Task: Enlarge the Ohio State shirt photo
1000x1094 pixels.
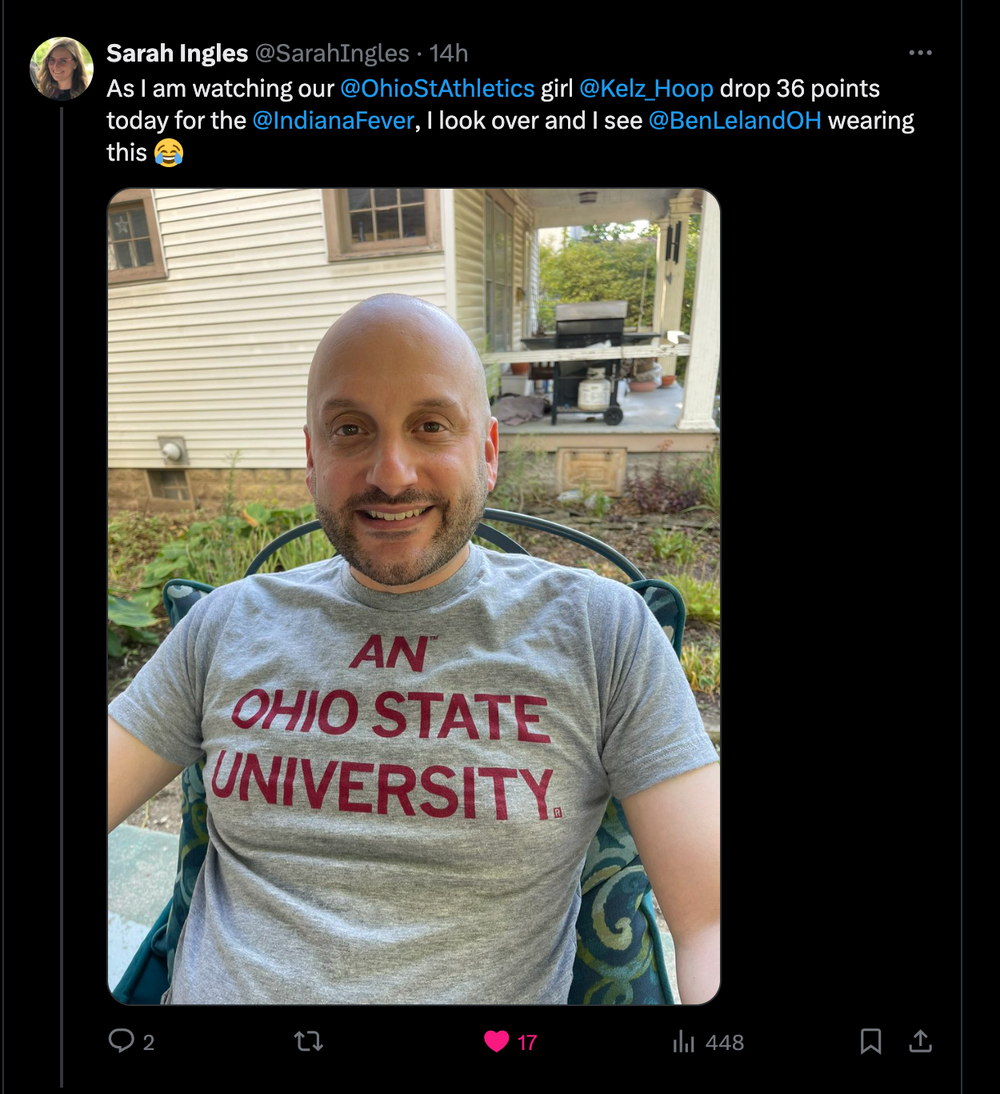Action: click(413, 596)
